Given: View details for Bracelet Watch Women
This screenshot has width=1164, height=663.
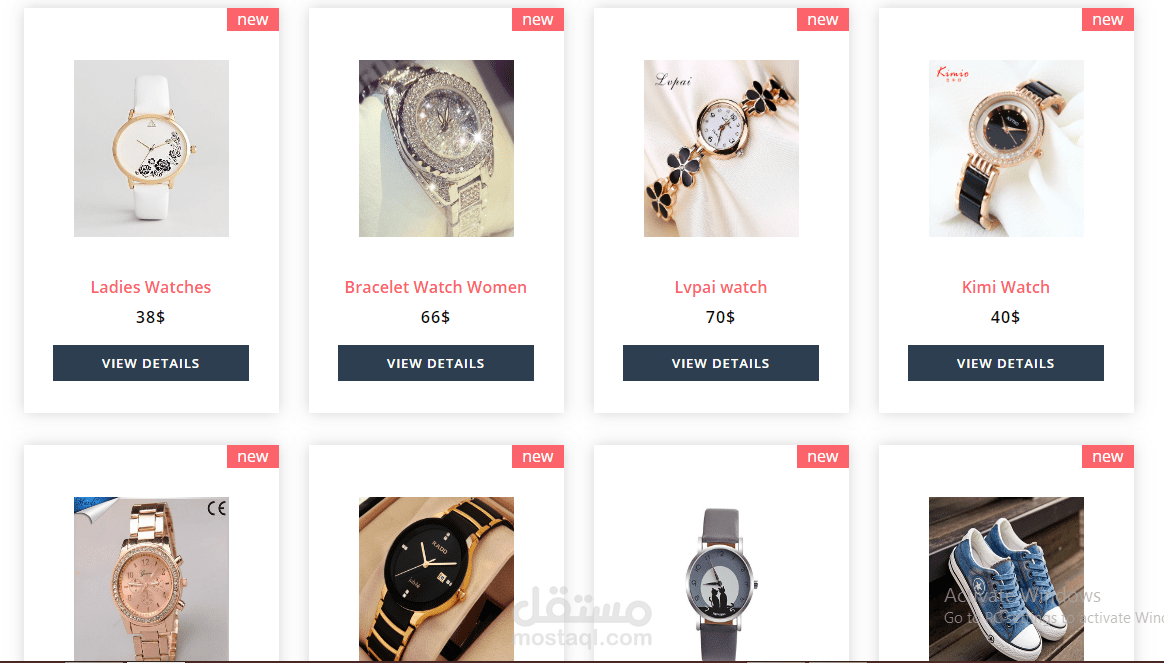Looking at the screenshot, I should click(436, 363).
